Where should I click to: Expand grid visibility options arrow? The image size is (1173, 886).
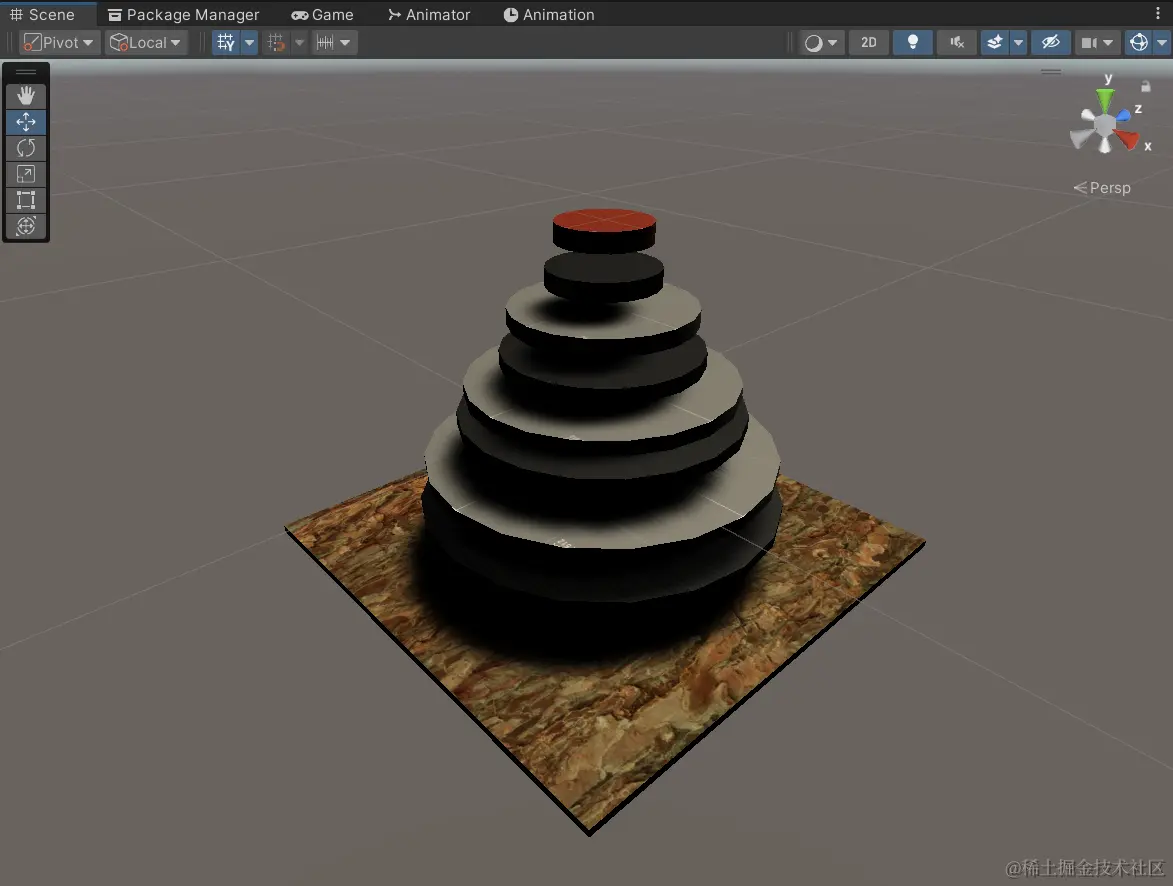(x=250, y=43)
